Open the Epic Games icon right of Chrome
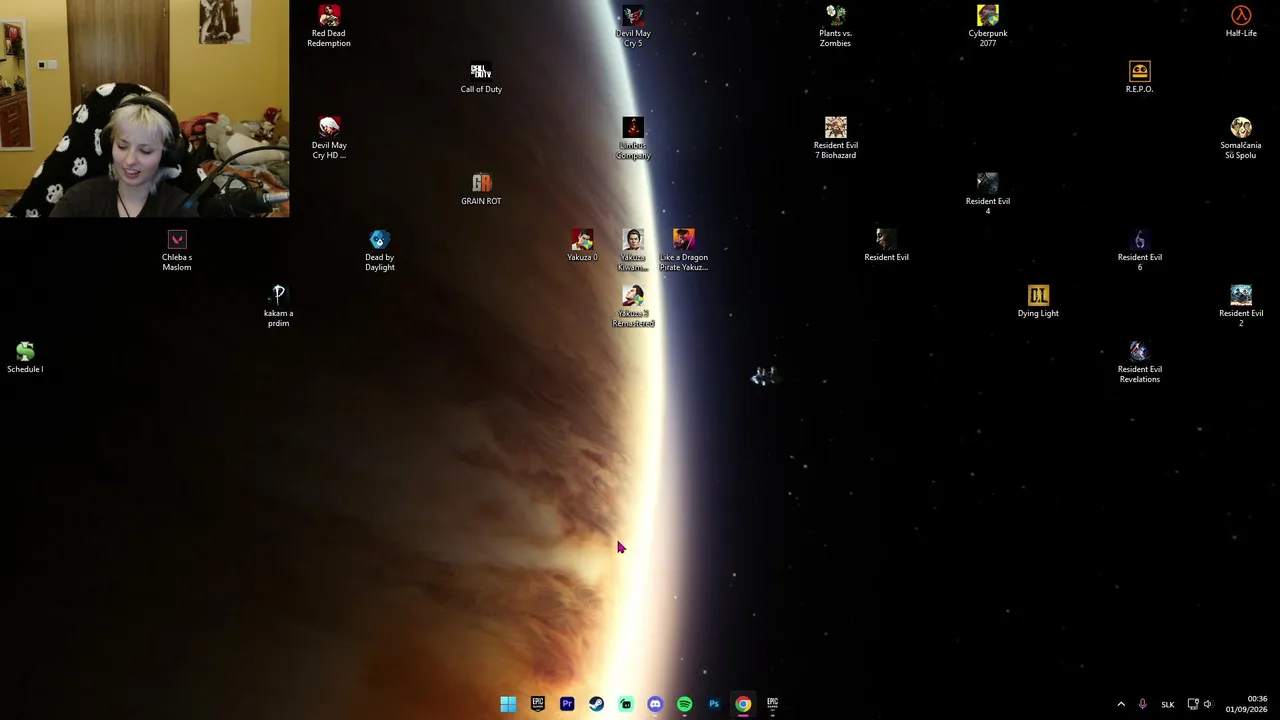The image size is (1280, 720). [772, 704]
